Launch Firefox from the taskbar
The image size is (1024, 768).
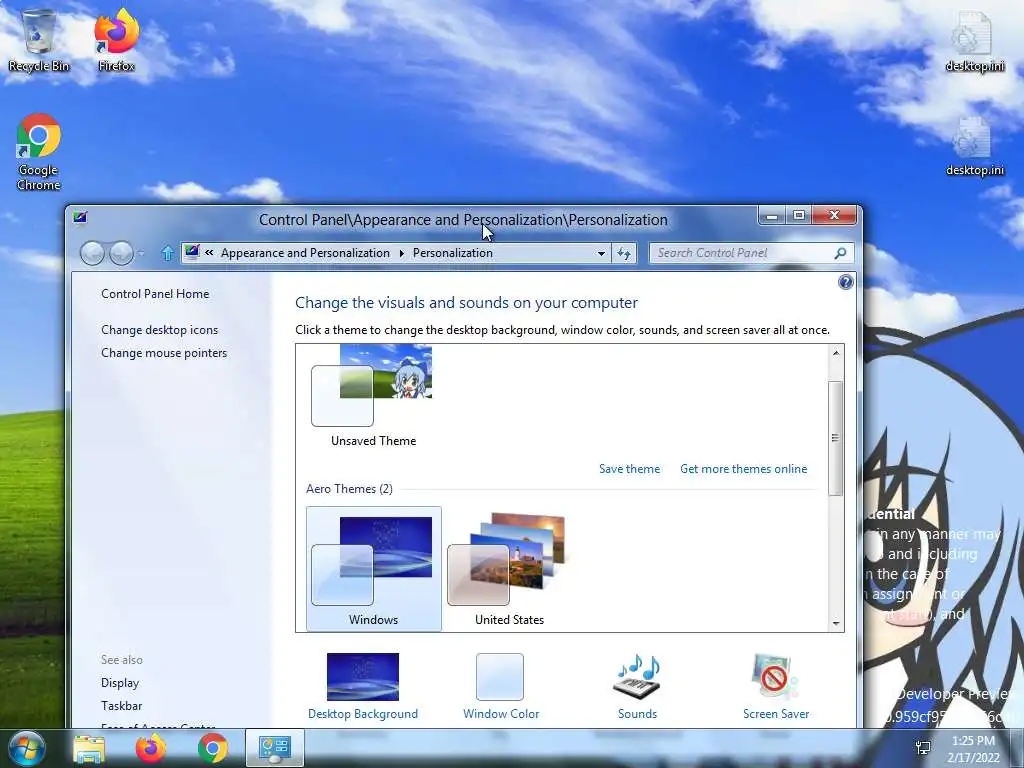[x=150, y=749]
